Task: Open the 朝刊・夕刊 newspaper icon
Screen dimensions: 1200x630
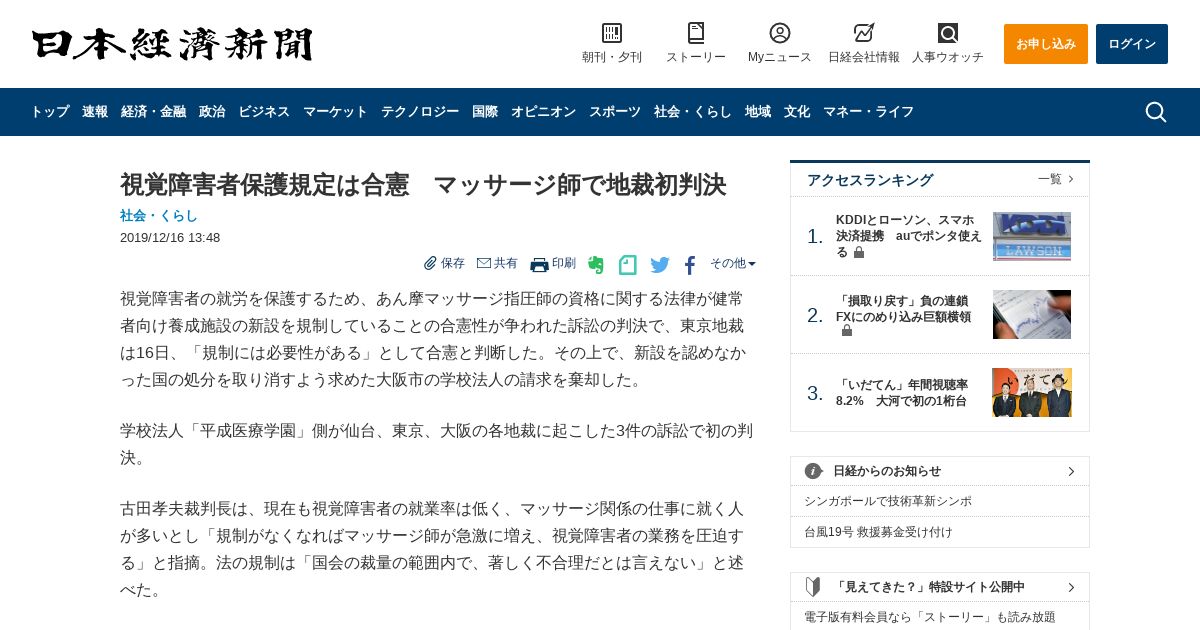Action: [x=612, y=33]
